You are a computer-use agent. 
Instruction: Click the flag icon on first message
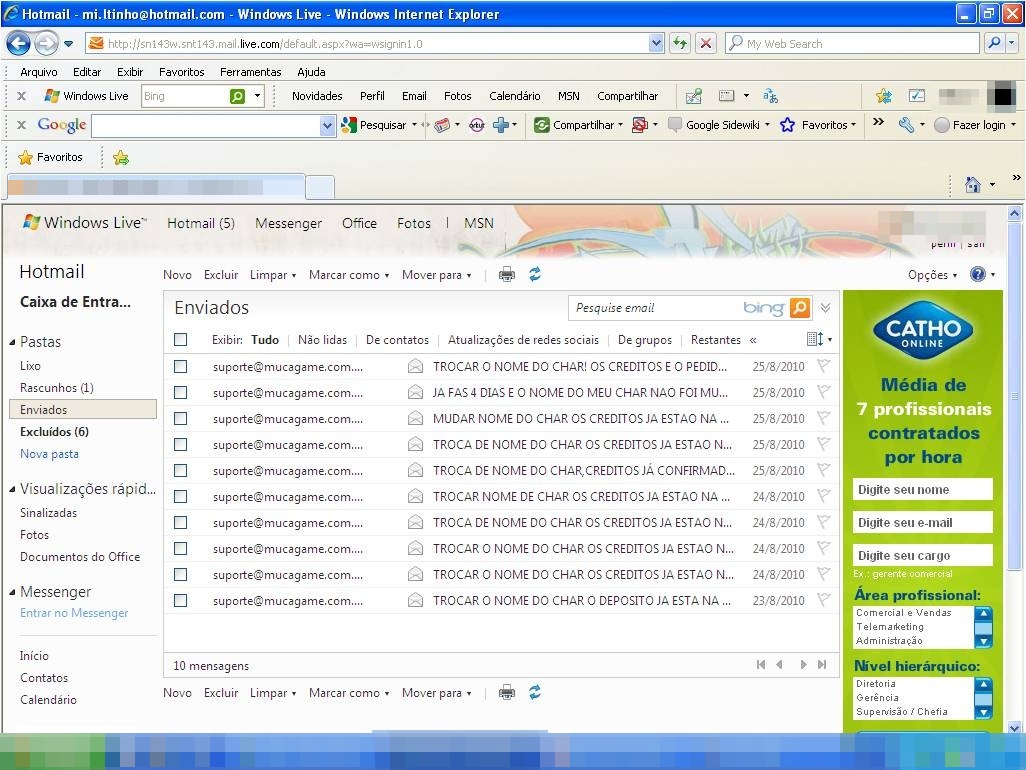pyautogui.click(x=823, y=366)
